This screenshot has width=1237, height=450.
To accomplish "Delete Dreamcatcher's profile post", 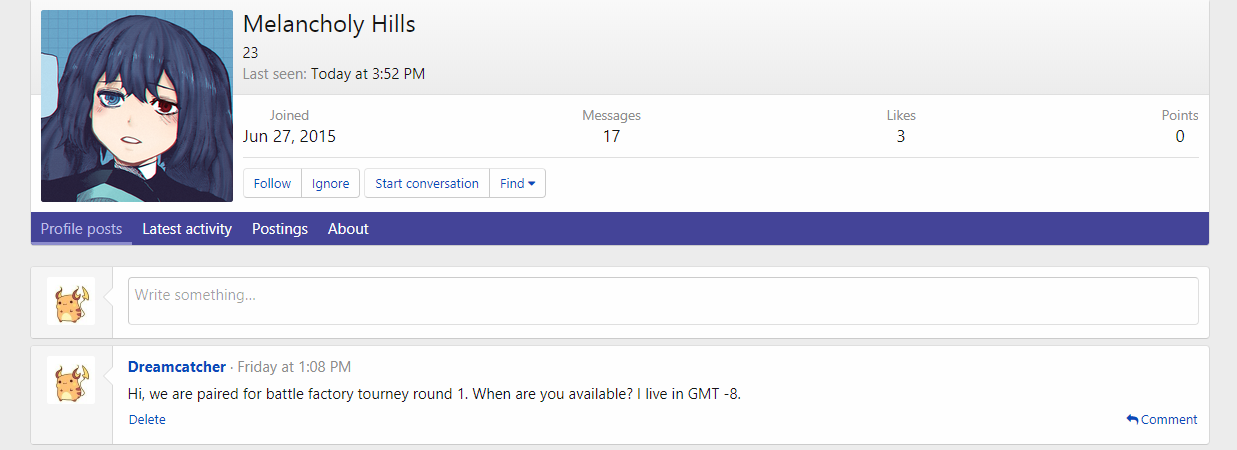I will (147, 420).
